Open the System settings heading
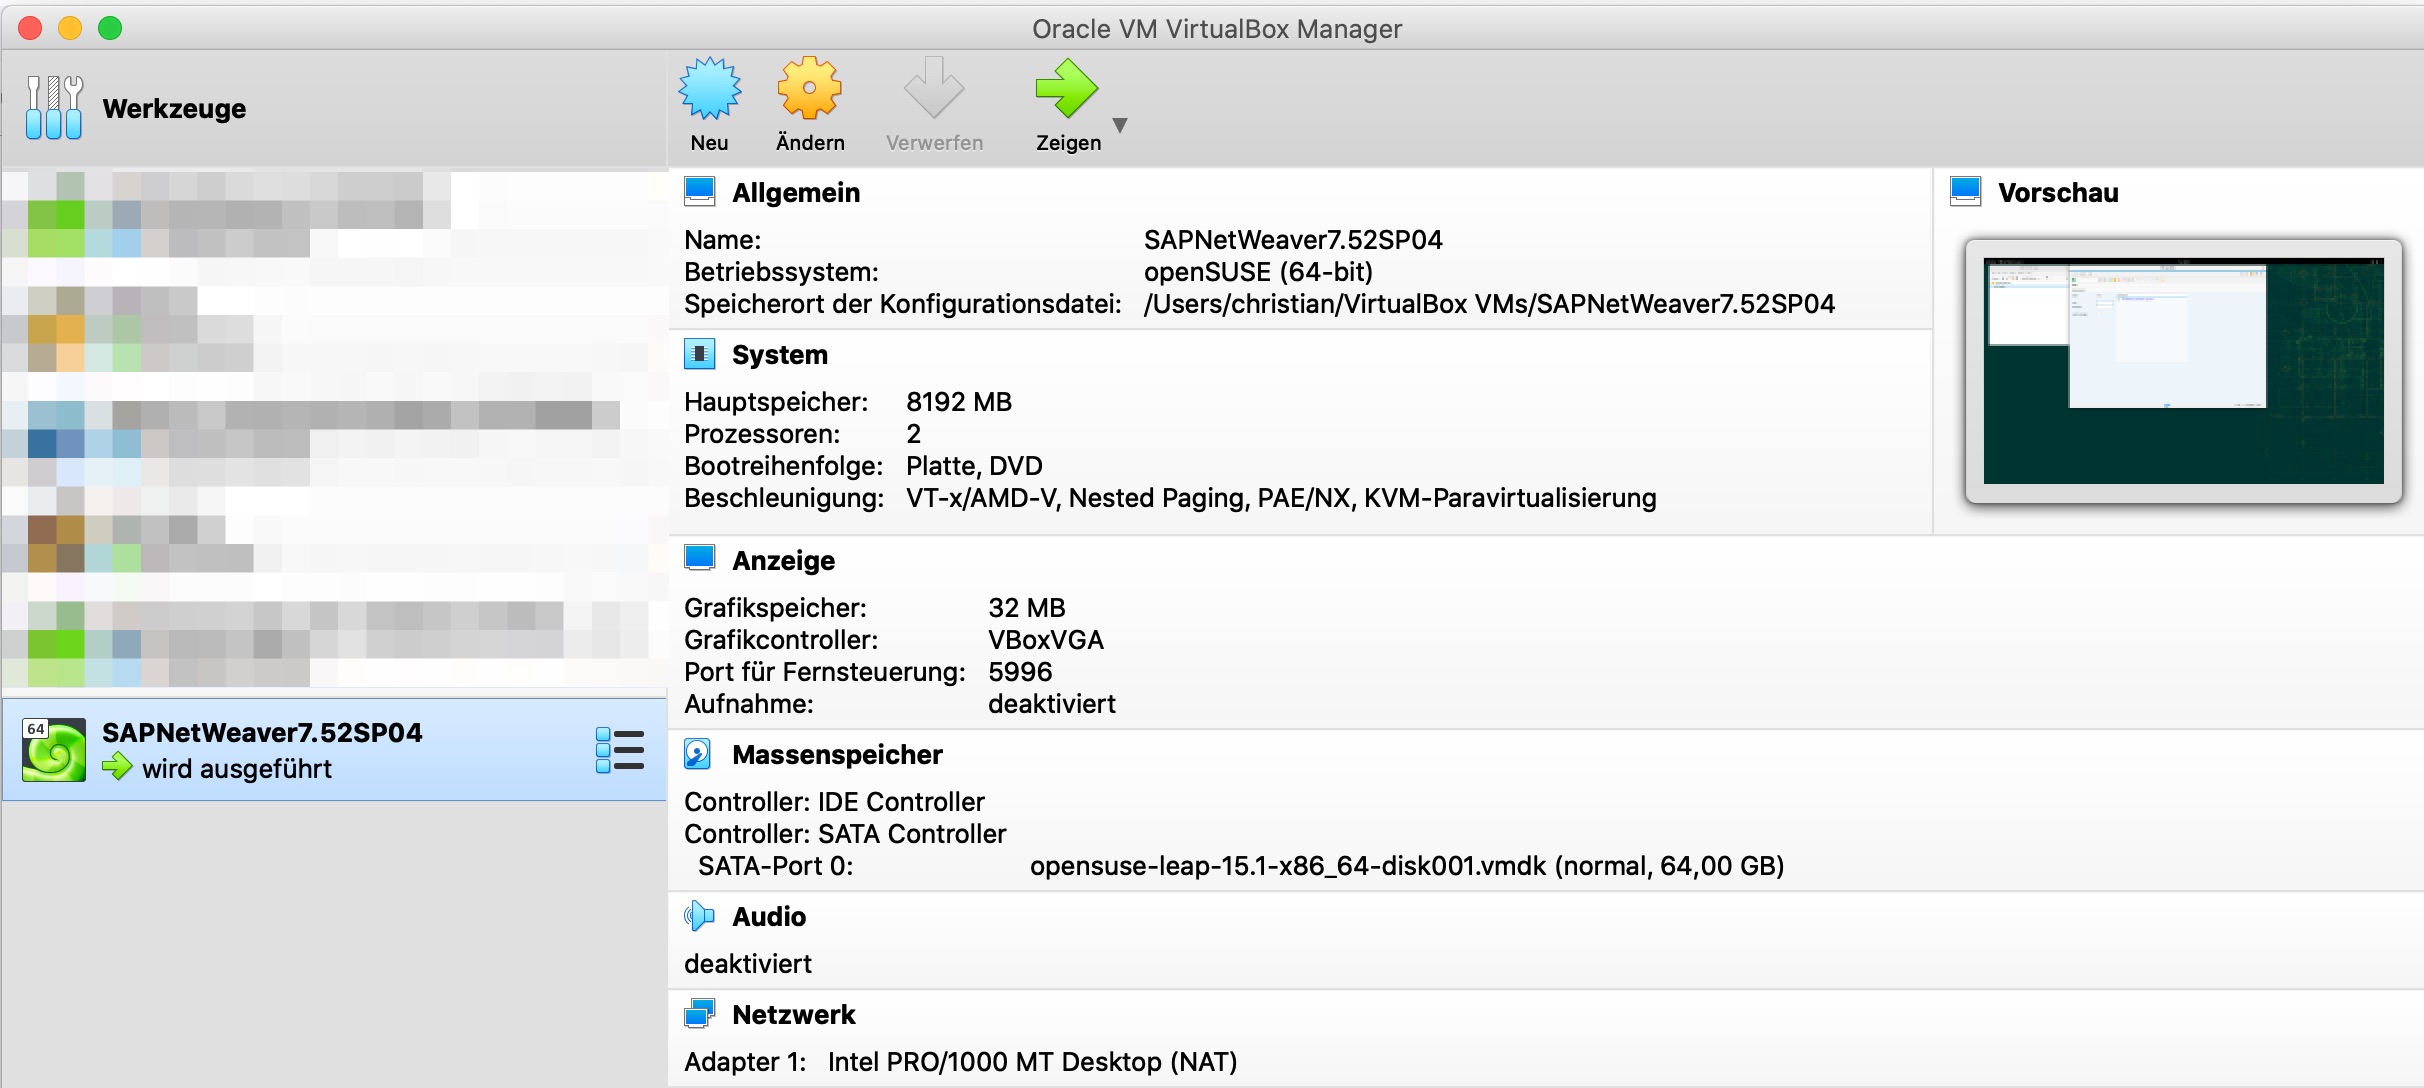The height and width of the screenshot is (1088, 2424). click(x=780, y=355)
